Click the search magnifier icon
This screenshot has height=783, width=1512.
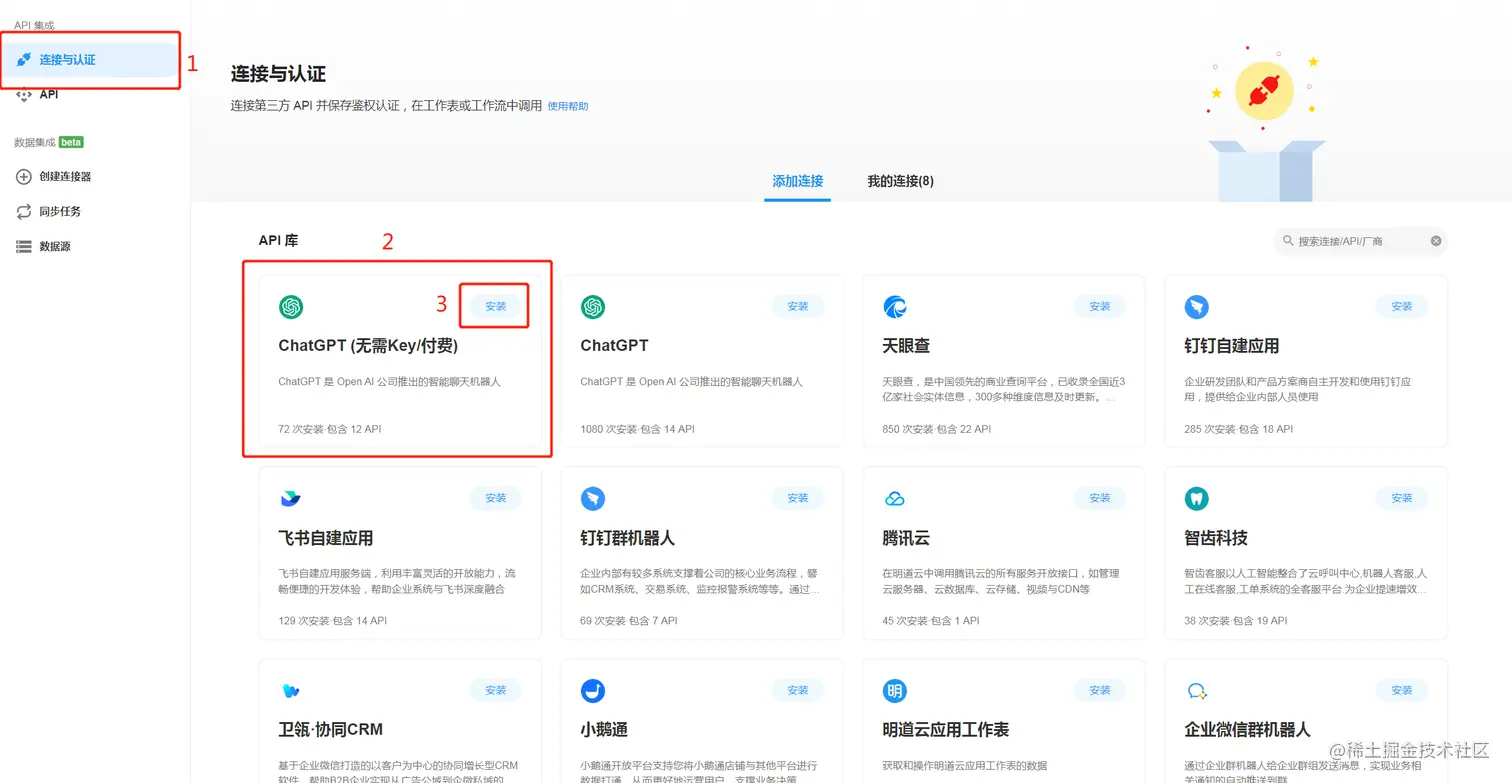(x=1288, y=241)
